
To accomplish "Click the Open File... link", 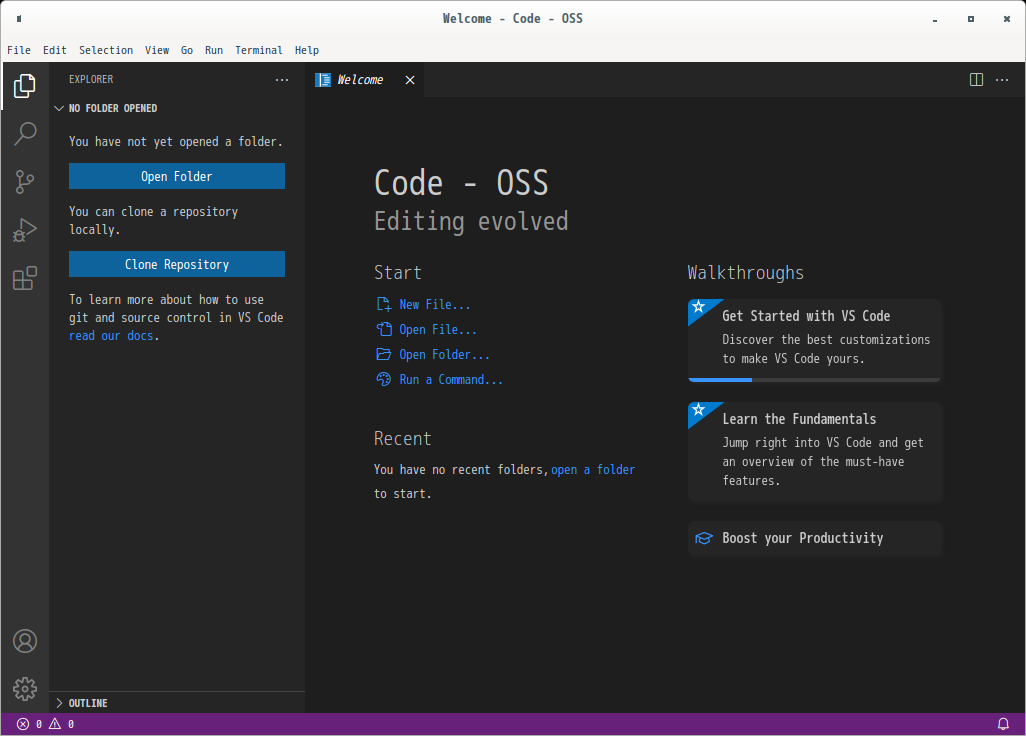I will [x=438, y=329].
